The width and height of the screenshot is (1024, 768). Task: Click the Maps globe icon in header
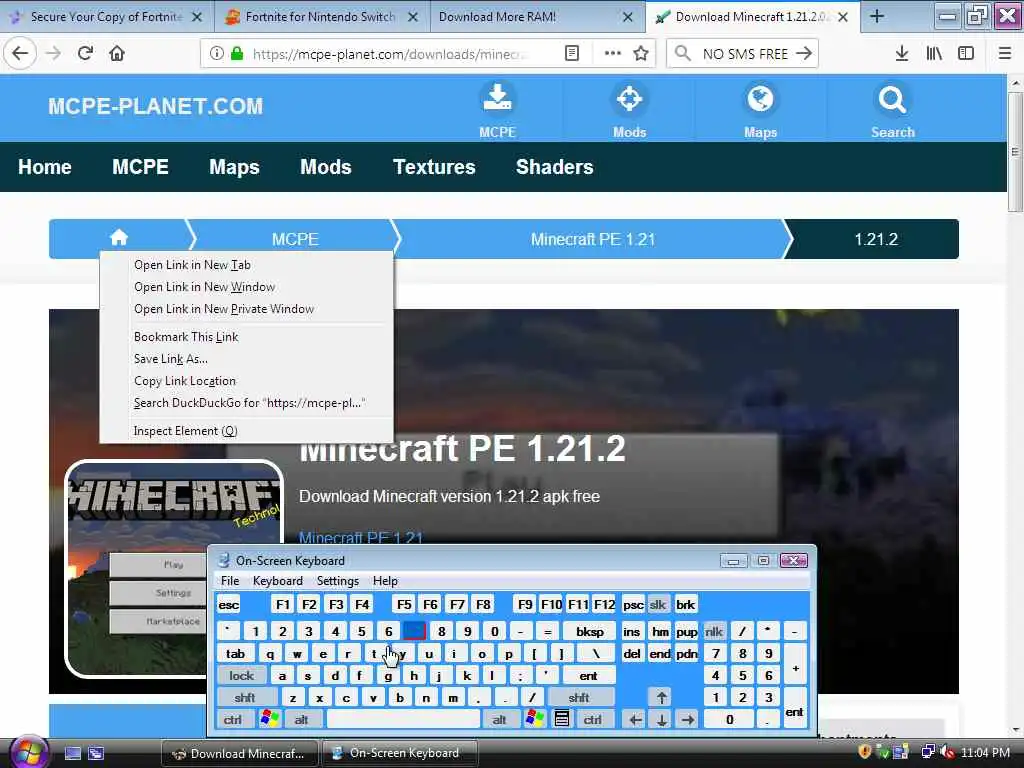coord(760,99)
